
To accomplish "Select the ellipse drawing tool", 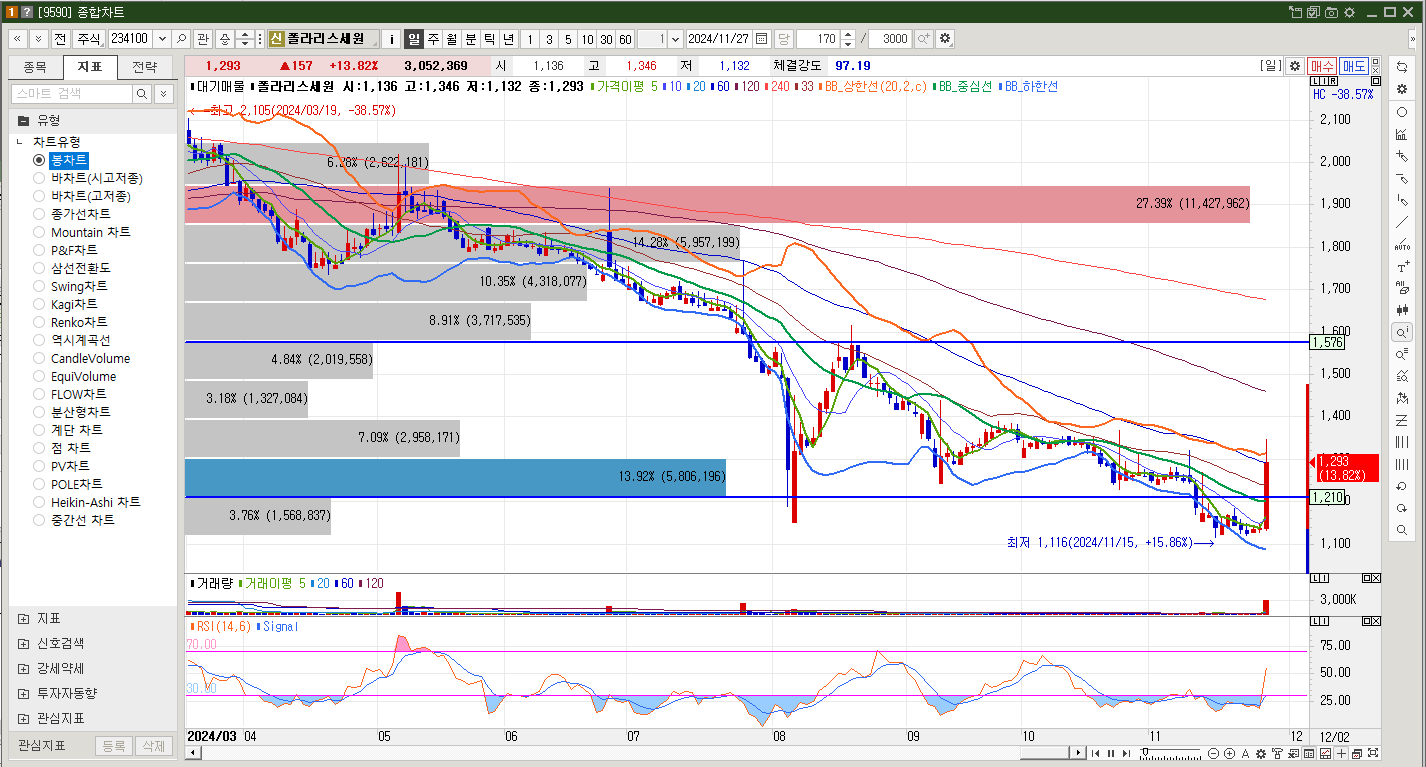I will coord(1402,112).
